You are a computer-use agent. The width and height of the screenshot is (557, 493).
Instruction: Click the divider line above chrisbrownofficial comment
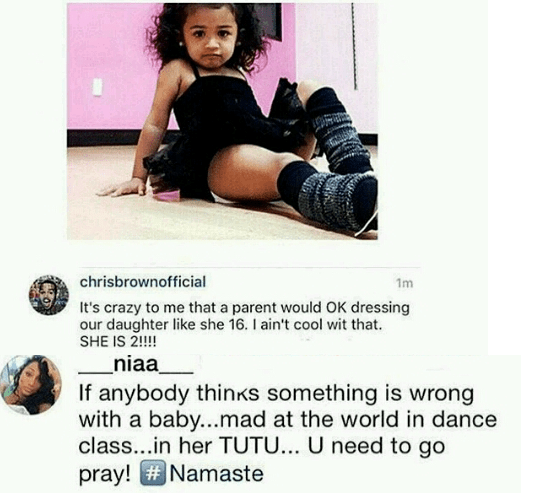[x=250, y=267]
